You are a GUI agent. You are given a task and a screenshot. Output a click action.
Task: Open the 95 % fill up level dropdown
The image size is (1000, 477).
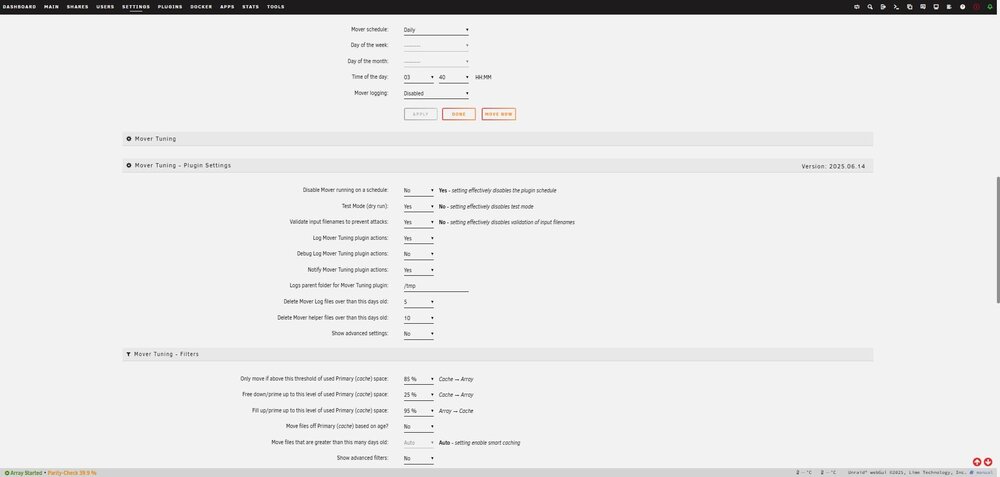tap(418, 411)
